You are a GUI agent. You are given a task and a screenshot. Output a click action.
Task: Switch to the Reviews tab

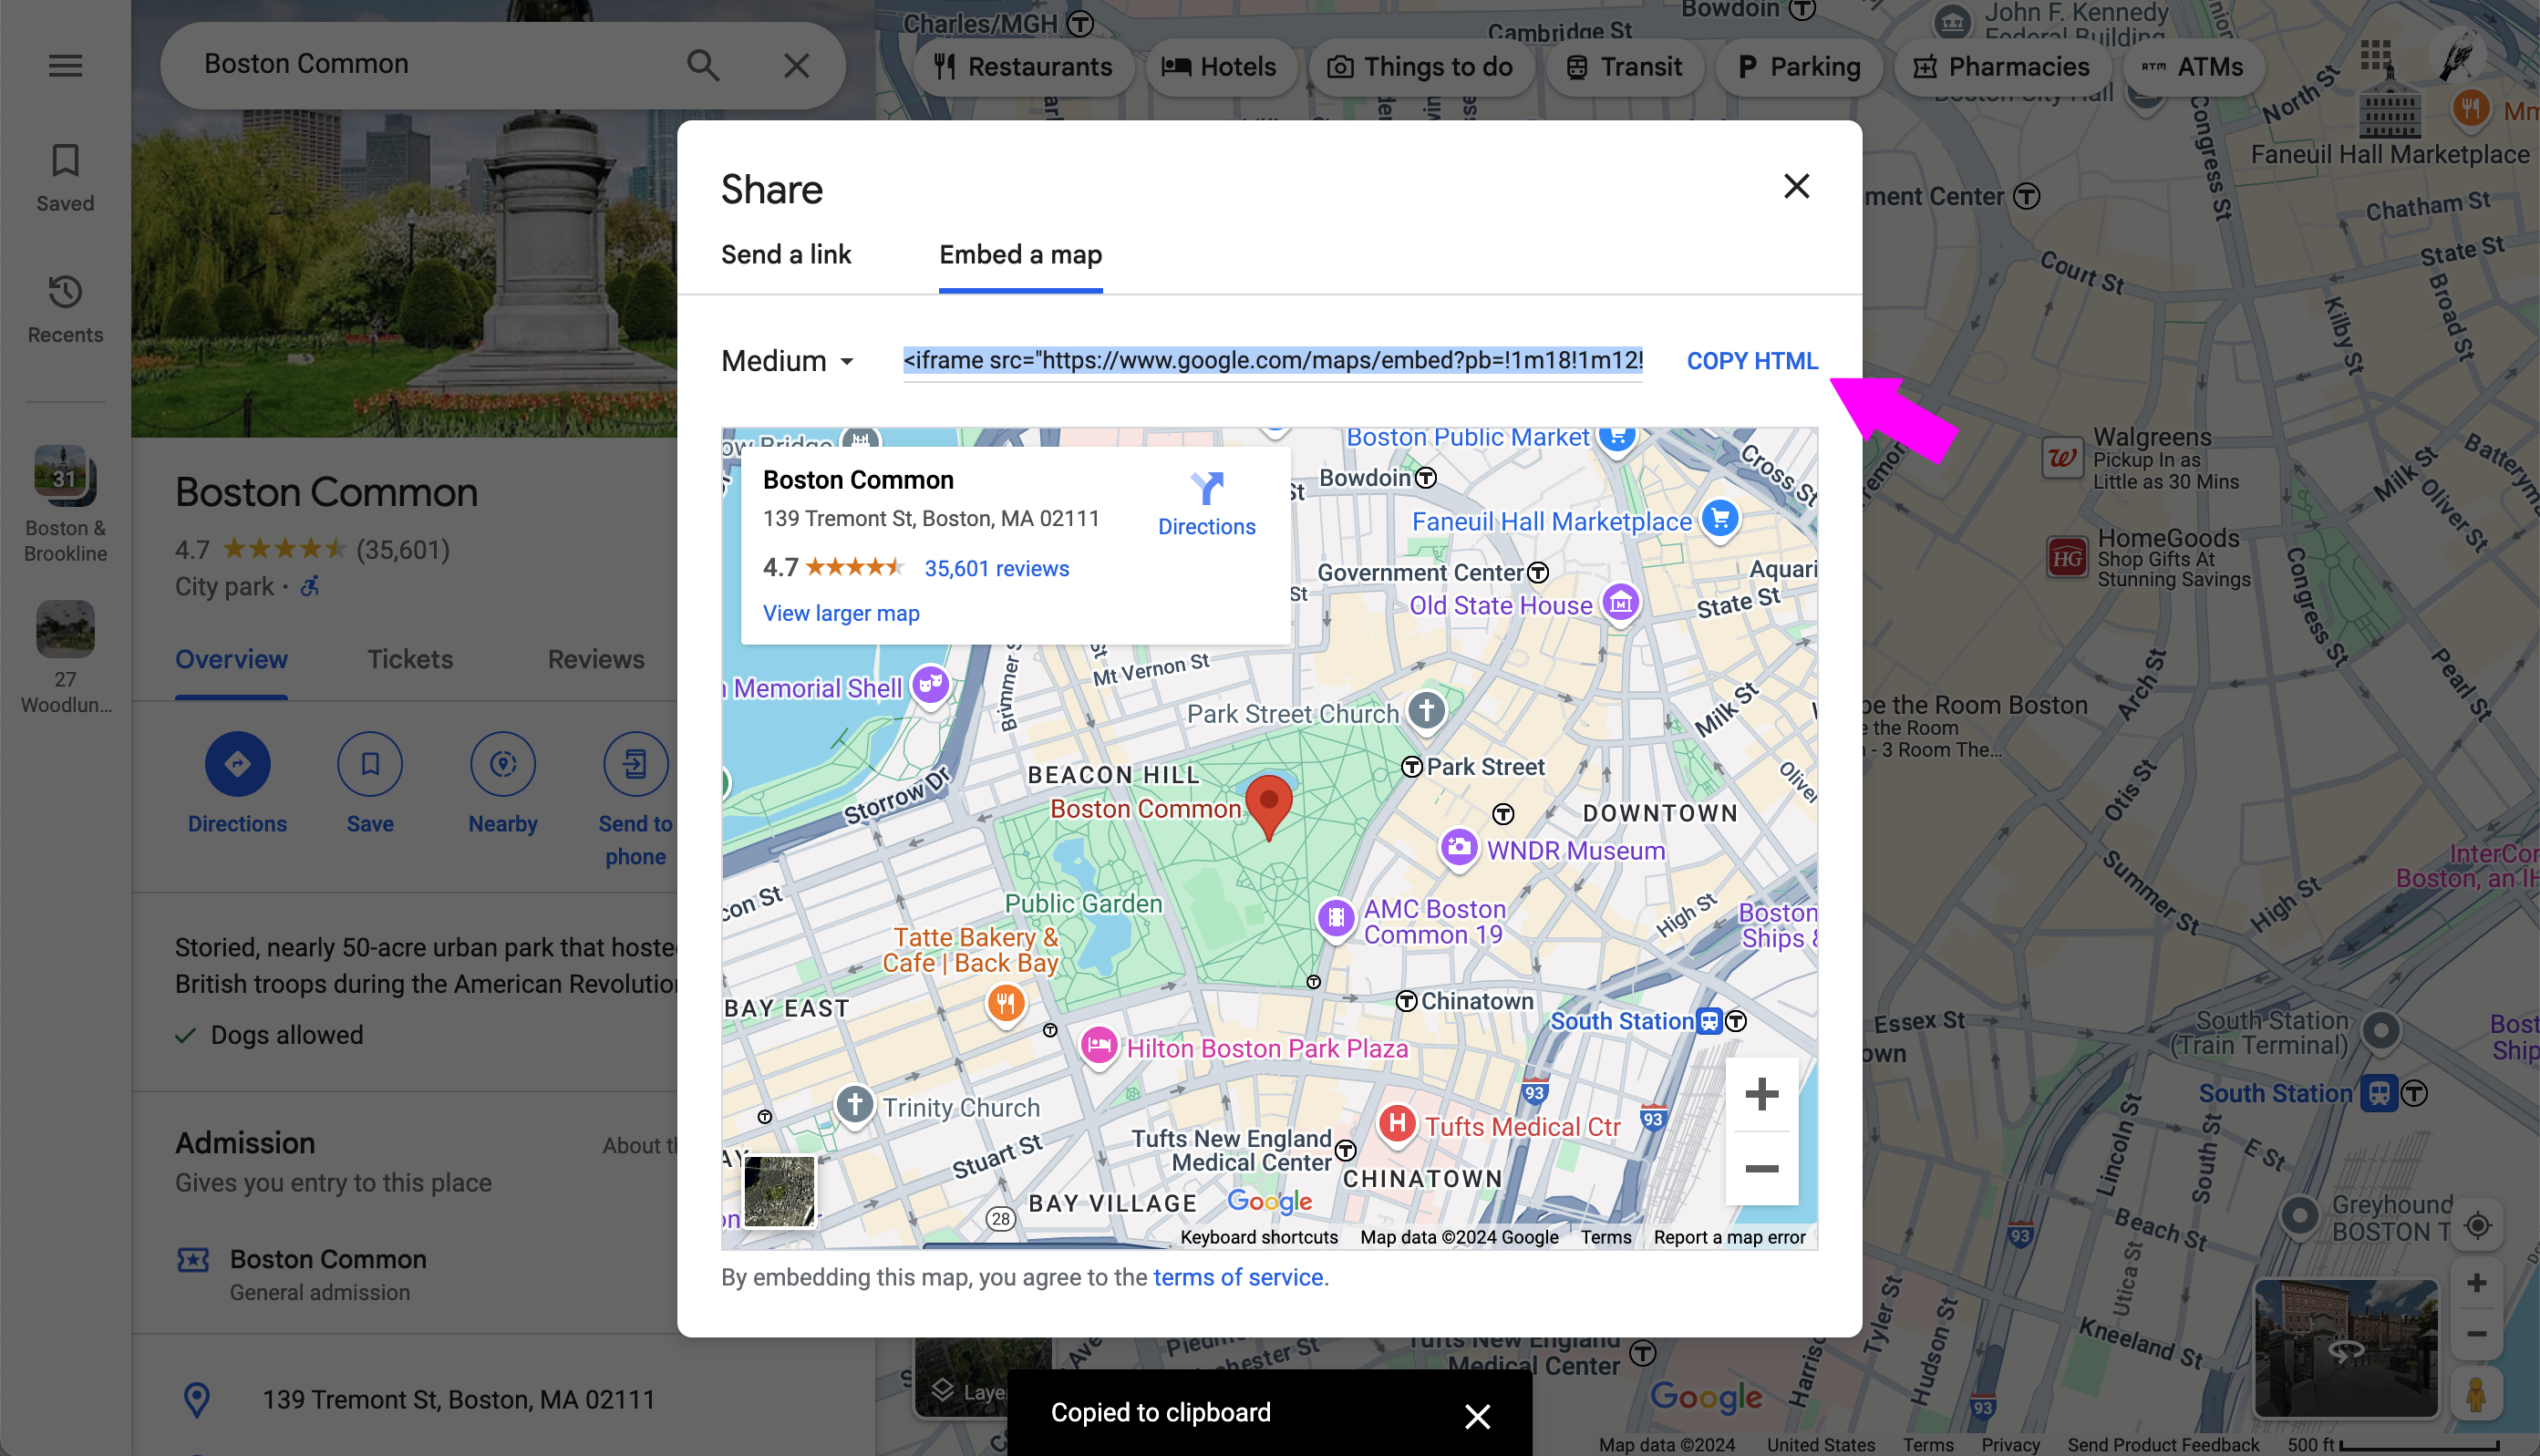(596, 660)
